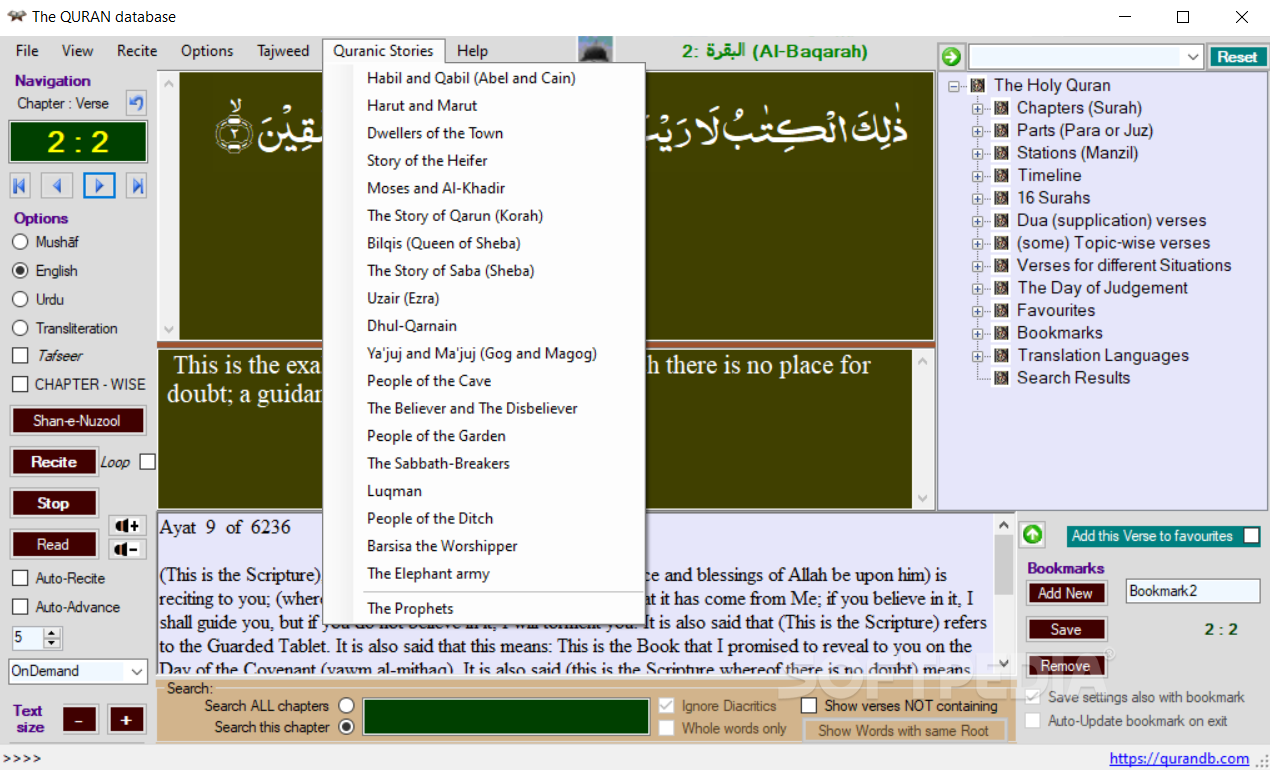Click 16 Surahs book icon
This screenshot has width=1270, height=770.
click(1001, 198)
